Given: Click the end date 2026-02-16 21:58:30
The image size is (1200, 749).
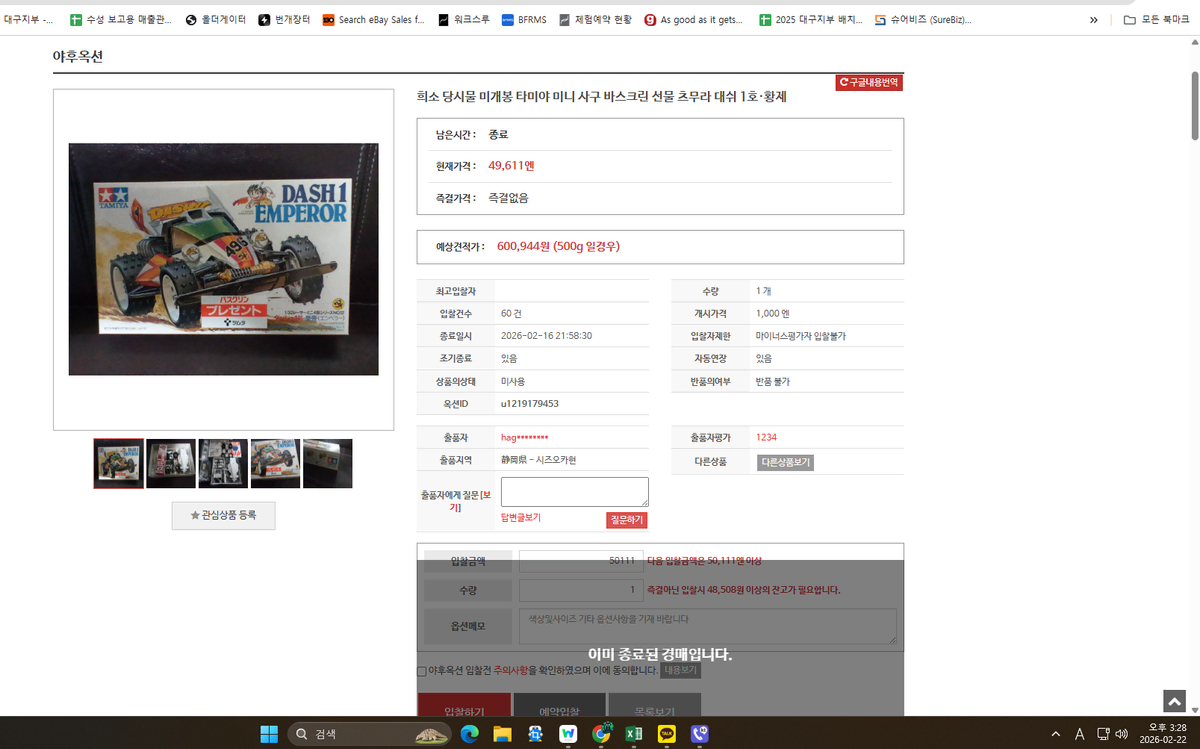Looking at the screenshot, I should coord(546,335).
